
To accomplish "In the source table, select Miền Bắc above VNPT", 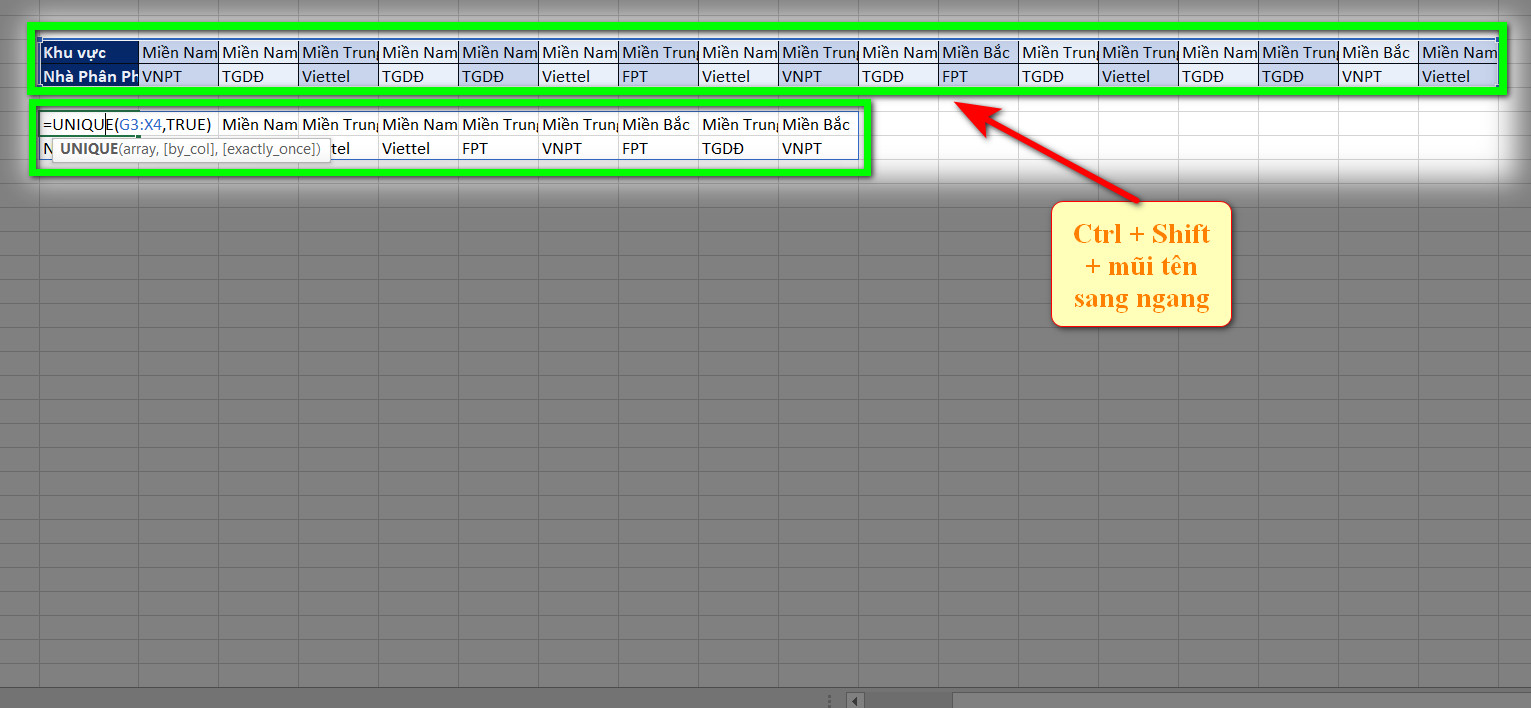I will coord(1379,52).
